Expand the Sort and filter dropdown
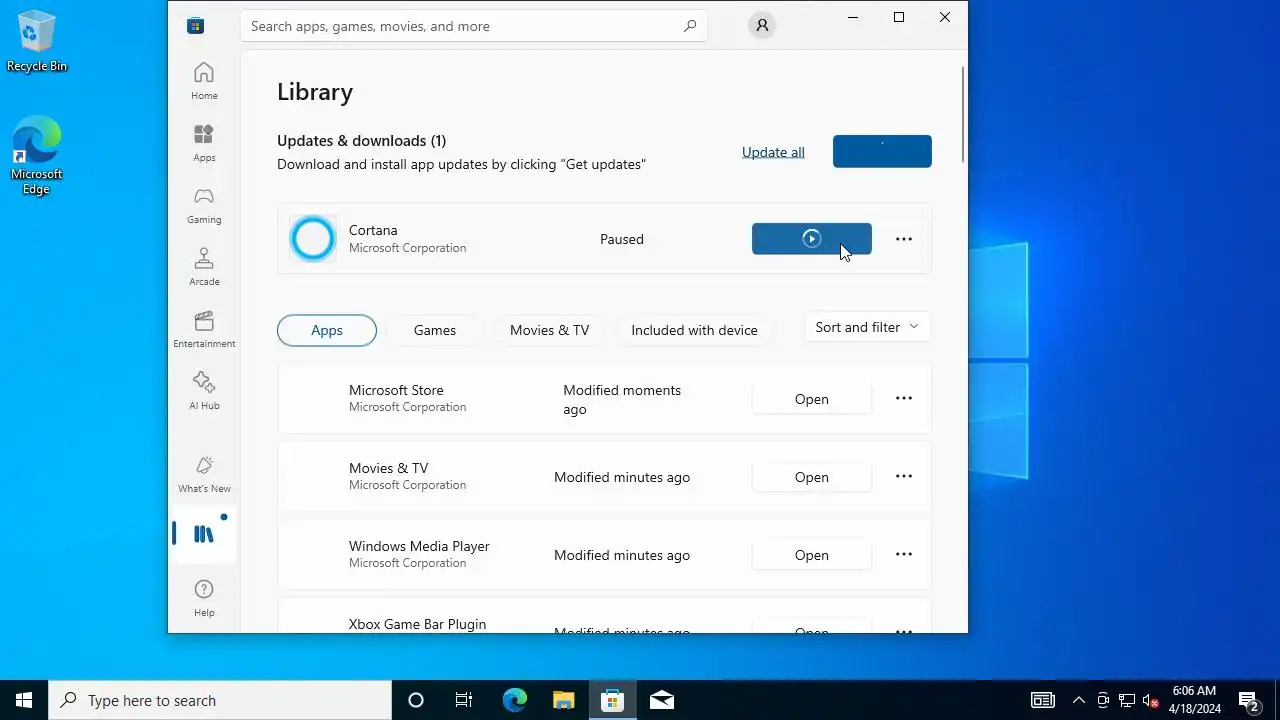 click(x=867, y=327)
